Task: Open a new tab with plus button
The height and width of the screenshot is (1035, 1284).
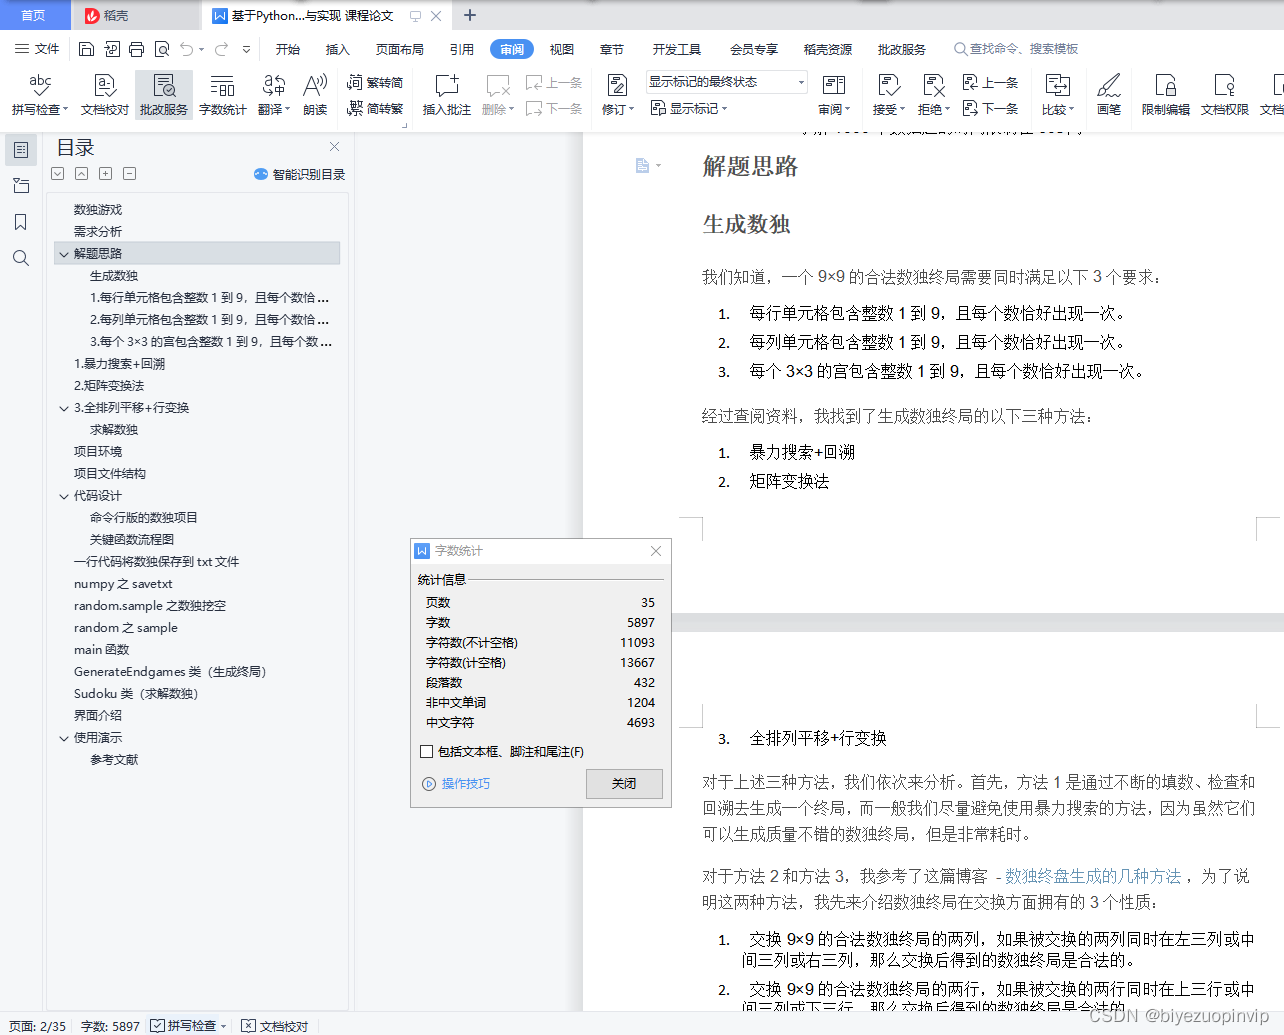Action: click(470, 15)
